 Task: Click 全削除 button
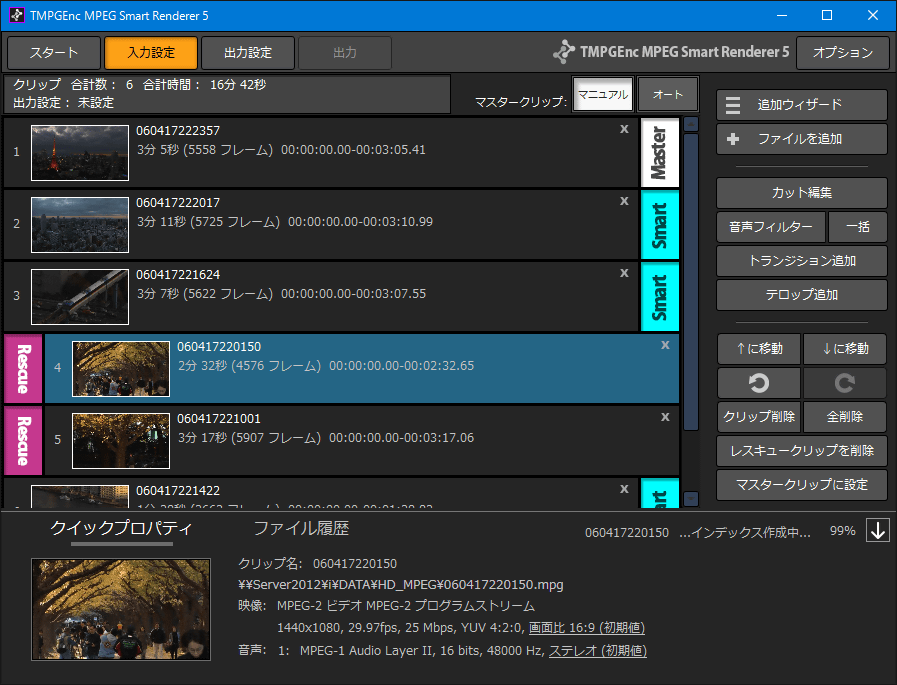click(844, 417)
